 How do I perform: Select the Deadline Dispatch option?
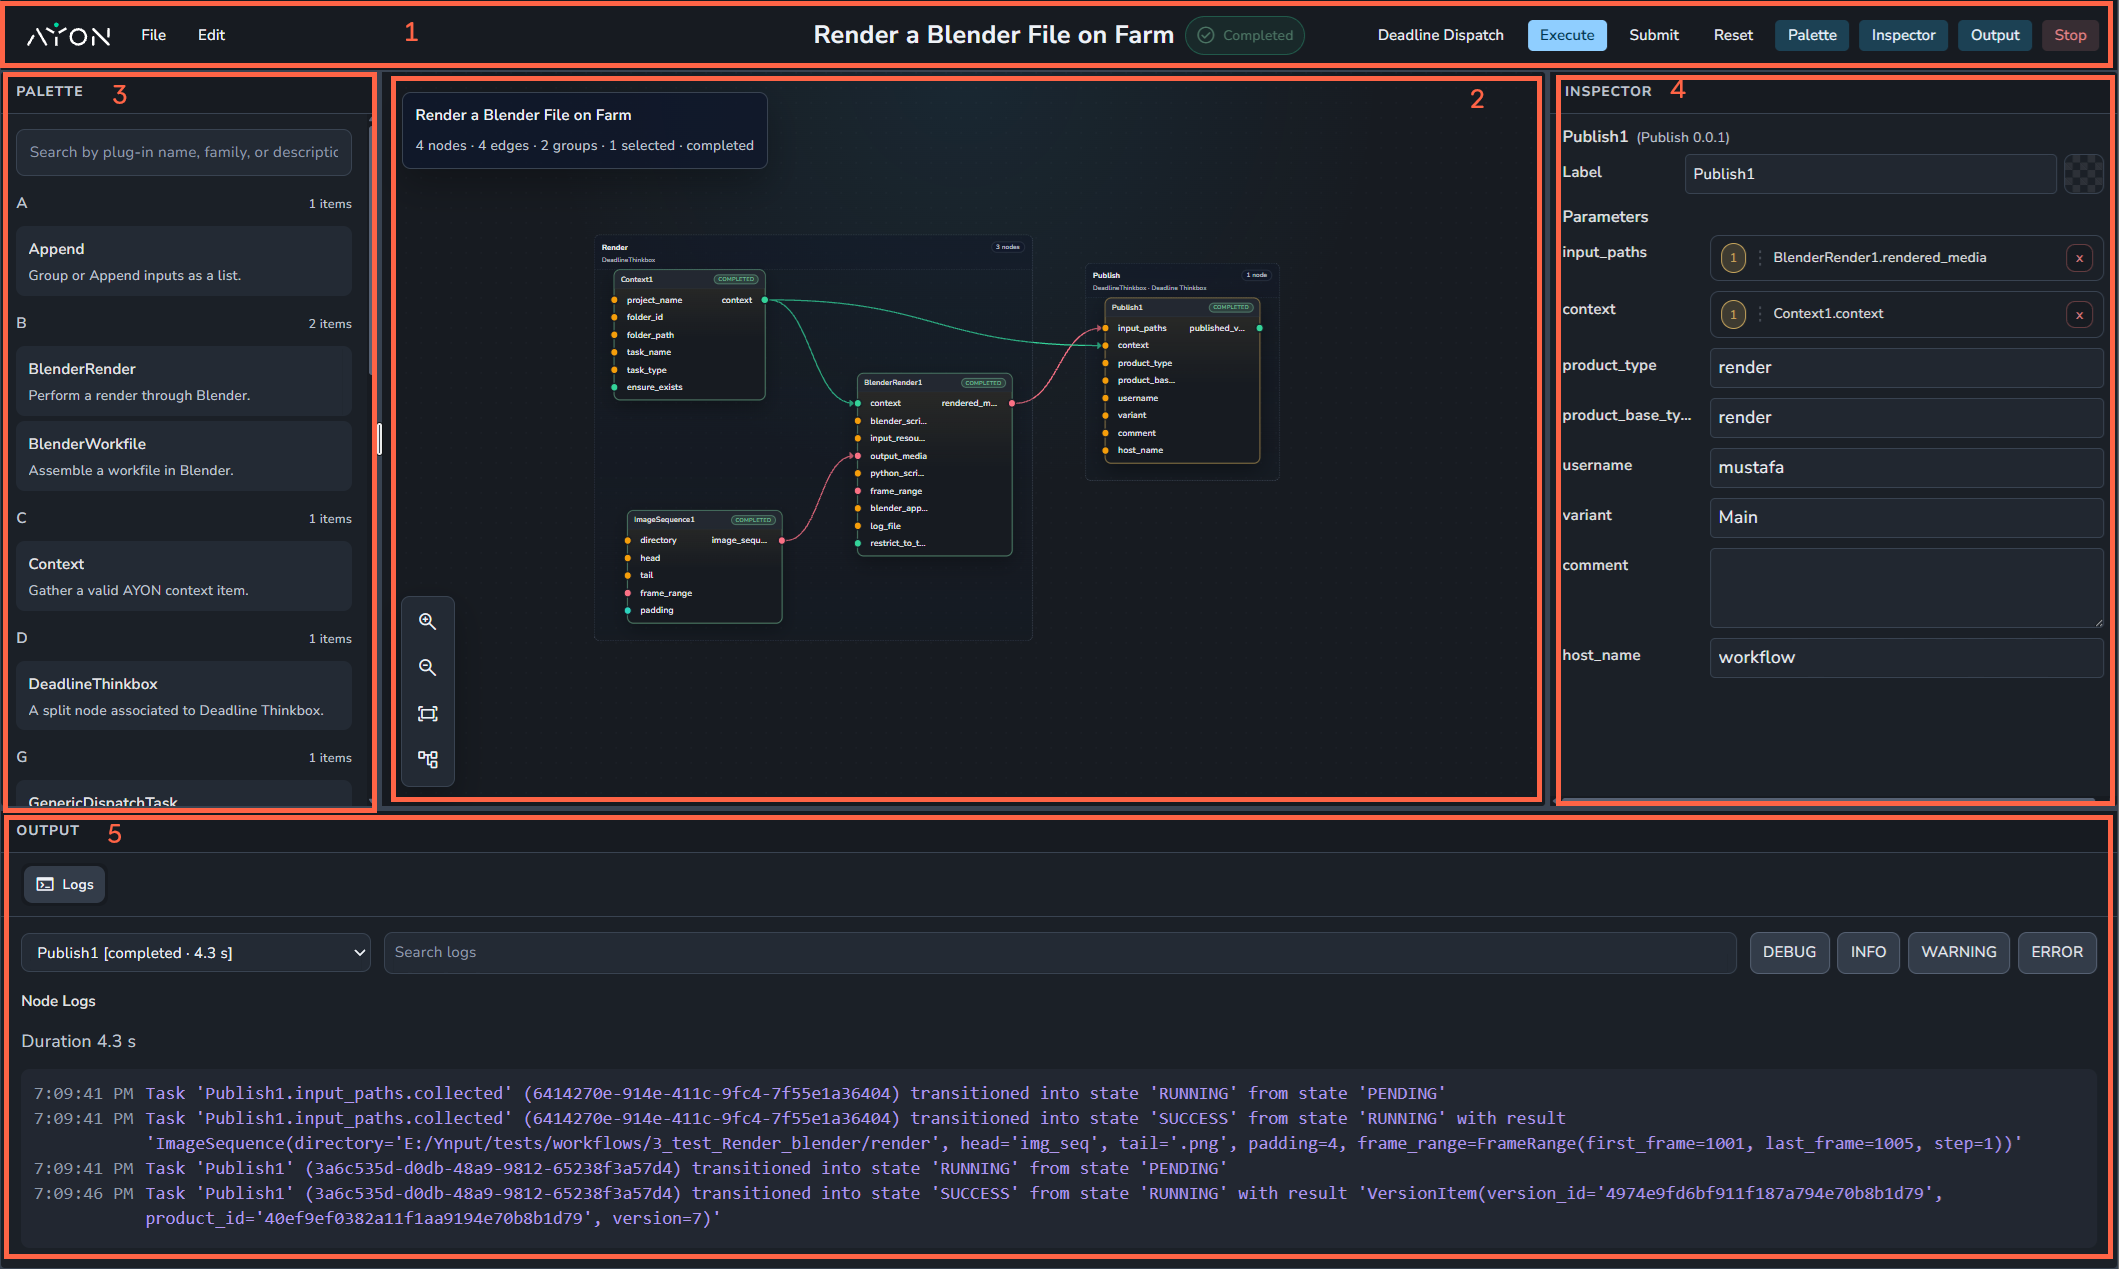[x=1440, y=35]
